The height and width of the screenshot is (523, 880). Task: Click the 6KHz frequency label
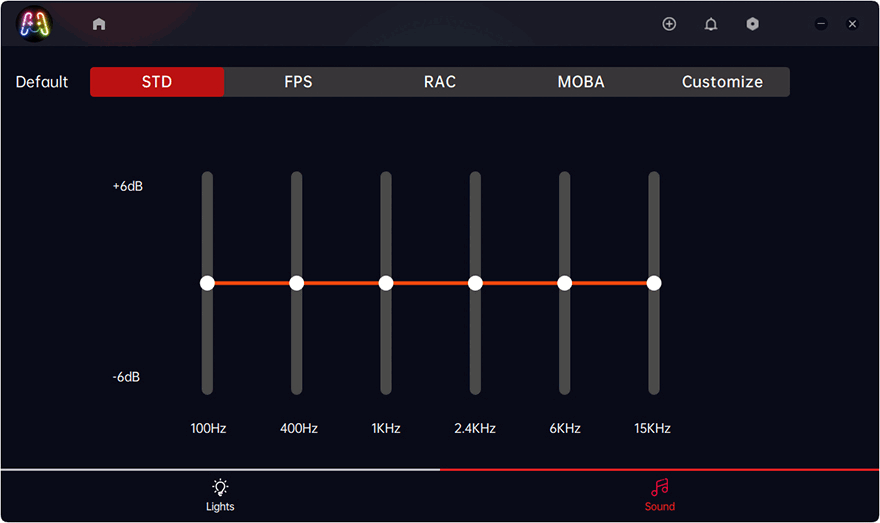click(x=565, y=428)
